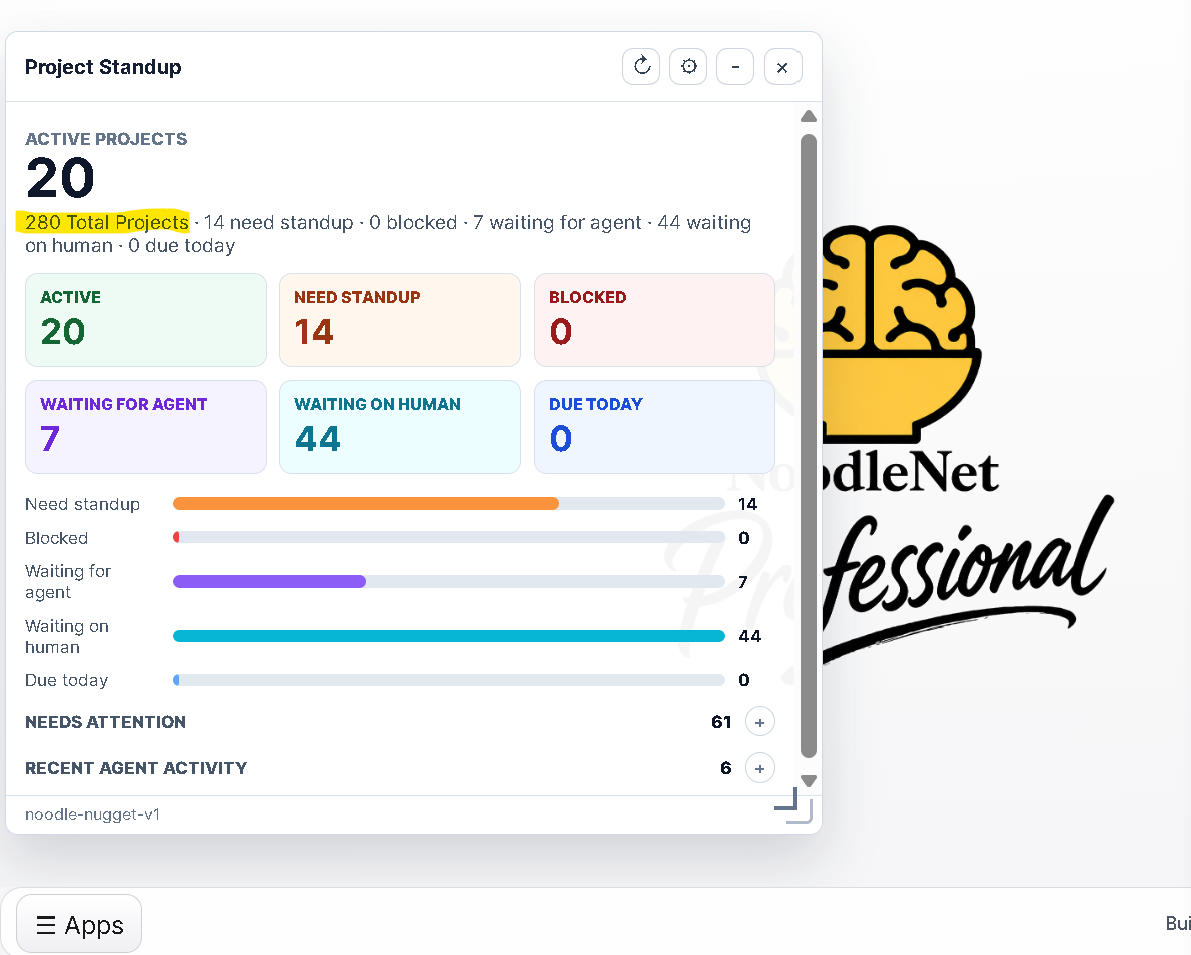Click the teal Waiting on human bar
The image size is (1191, 955).
coord(449,636)
